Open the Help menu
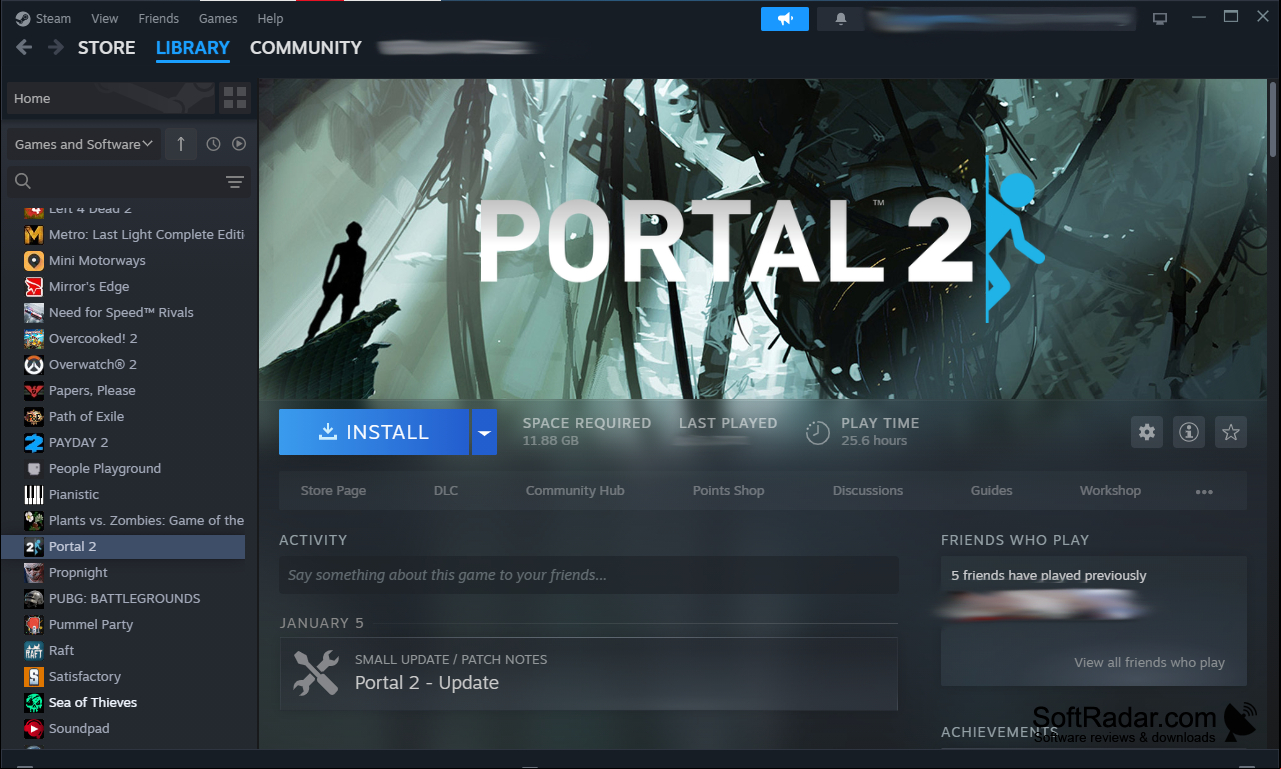 [270, 18]
